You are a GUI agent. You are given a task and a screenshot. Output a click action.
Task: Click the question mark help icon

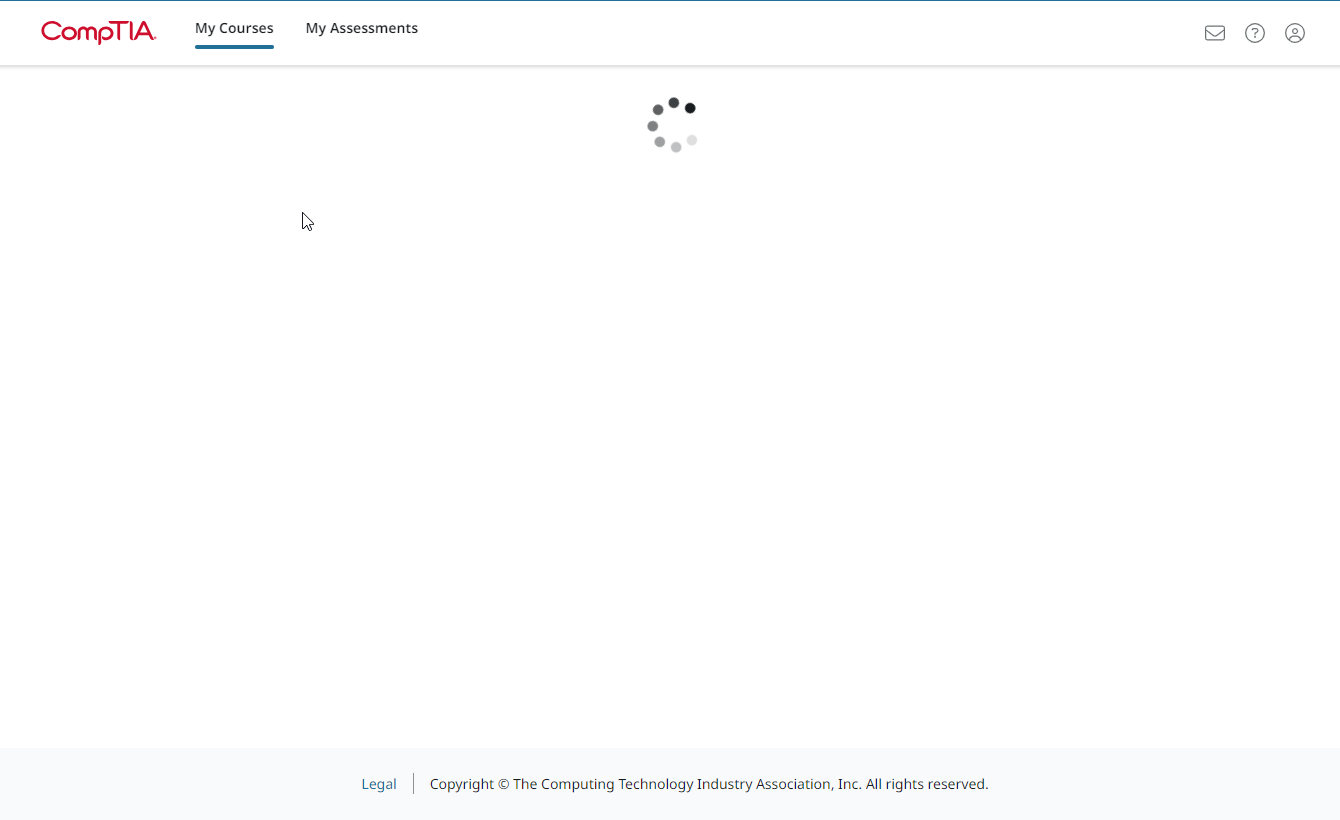point(1255,33)
